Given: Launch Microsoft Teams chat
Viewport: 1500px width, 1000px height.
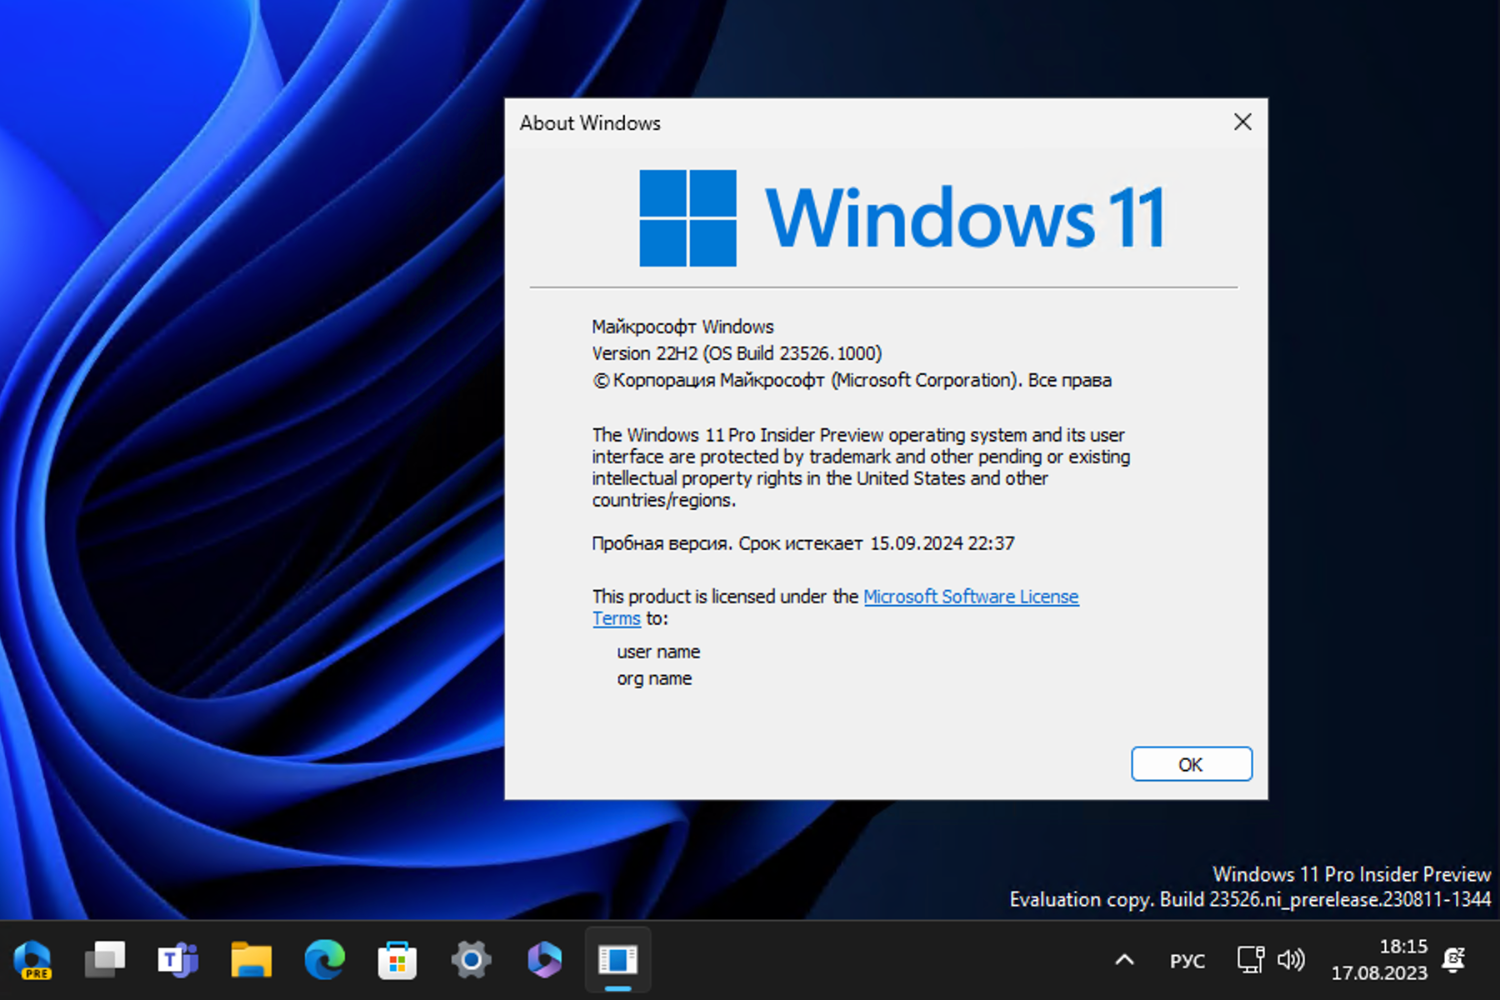Looking at the screenshot, I should coord(177,960).
